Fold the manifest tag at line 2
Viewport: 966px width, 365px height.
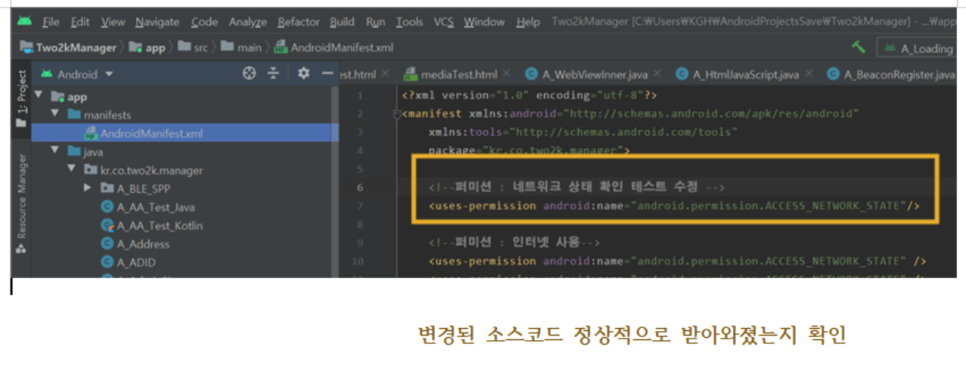pos(397,114)
